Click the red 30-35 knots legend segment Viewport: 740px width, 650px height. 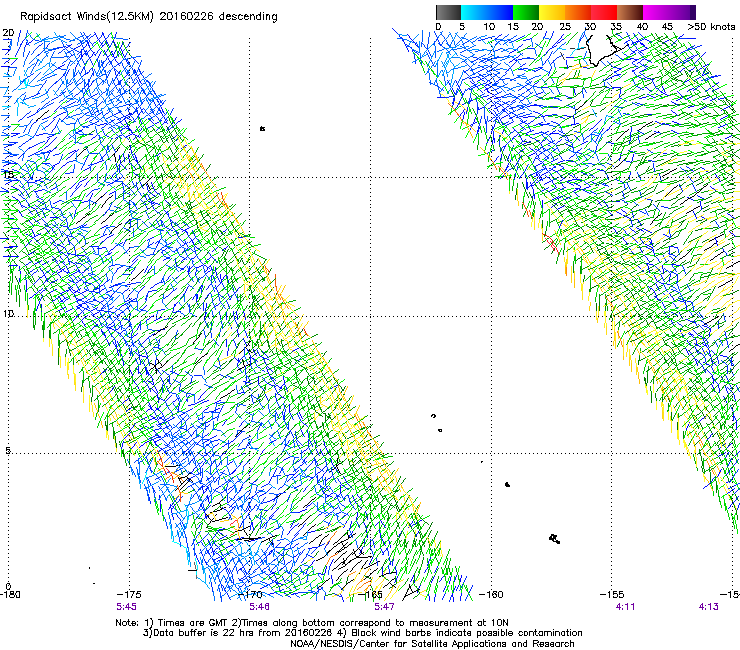(x=604, y=12)
